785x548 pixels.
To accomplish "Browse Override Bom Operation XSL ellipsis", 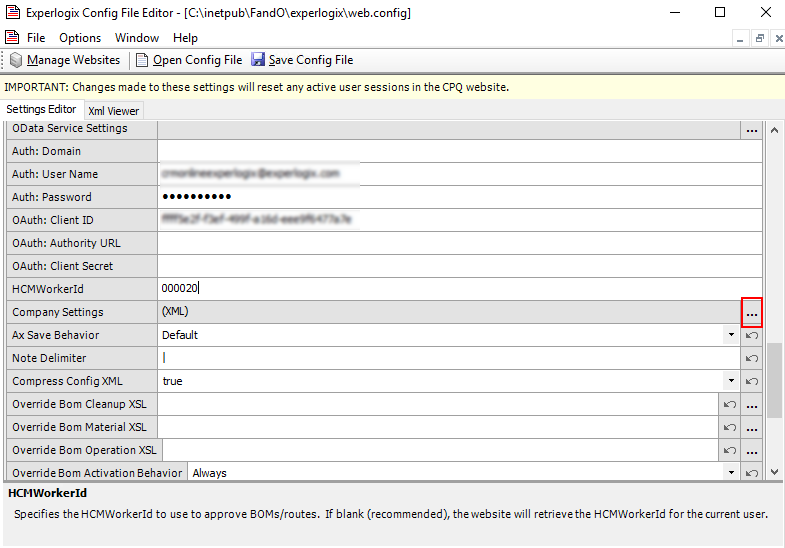I will click(x=751, y=450).
